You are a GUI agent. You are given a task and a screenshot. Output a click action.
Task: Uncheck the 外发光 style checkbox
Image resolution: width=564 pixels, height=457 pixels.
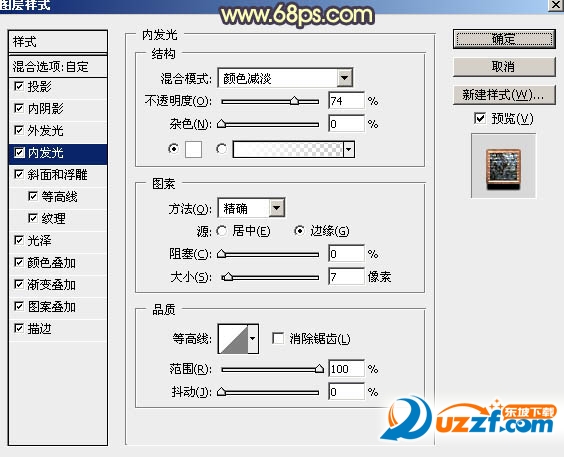click(19, 130)
